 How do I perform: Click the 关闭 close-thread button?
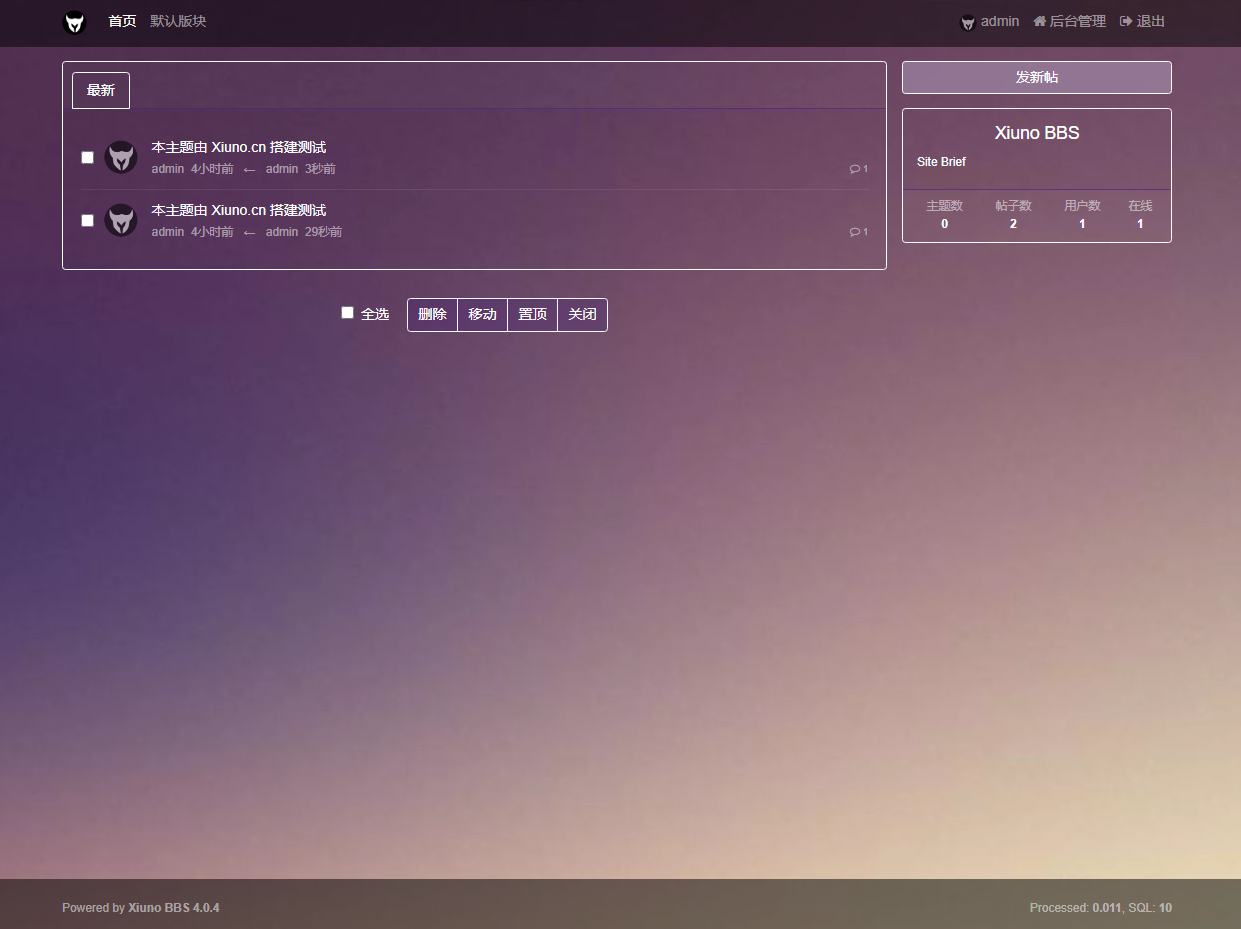coord(582,314)
